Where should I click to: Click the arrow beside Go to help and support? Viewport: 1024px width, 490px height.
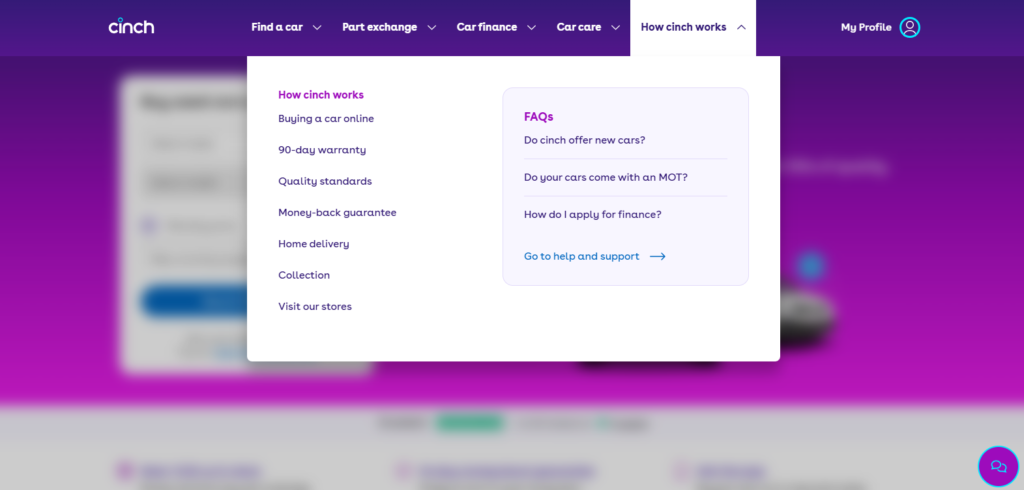click(658, 257)
